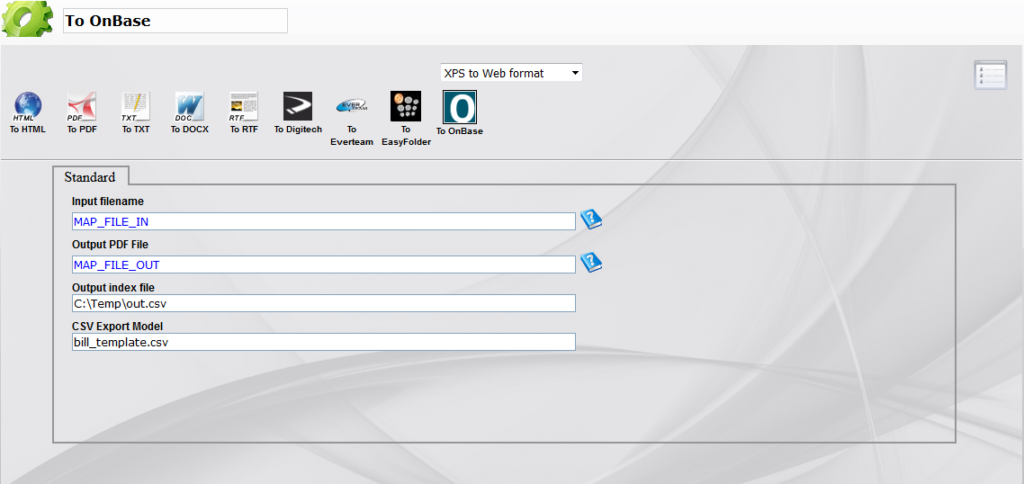The width and height of the screenshot is (1024, 484).
Task: Open the 'XPS to Web format' dropdown
Action: [x=511, y=73]
